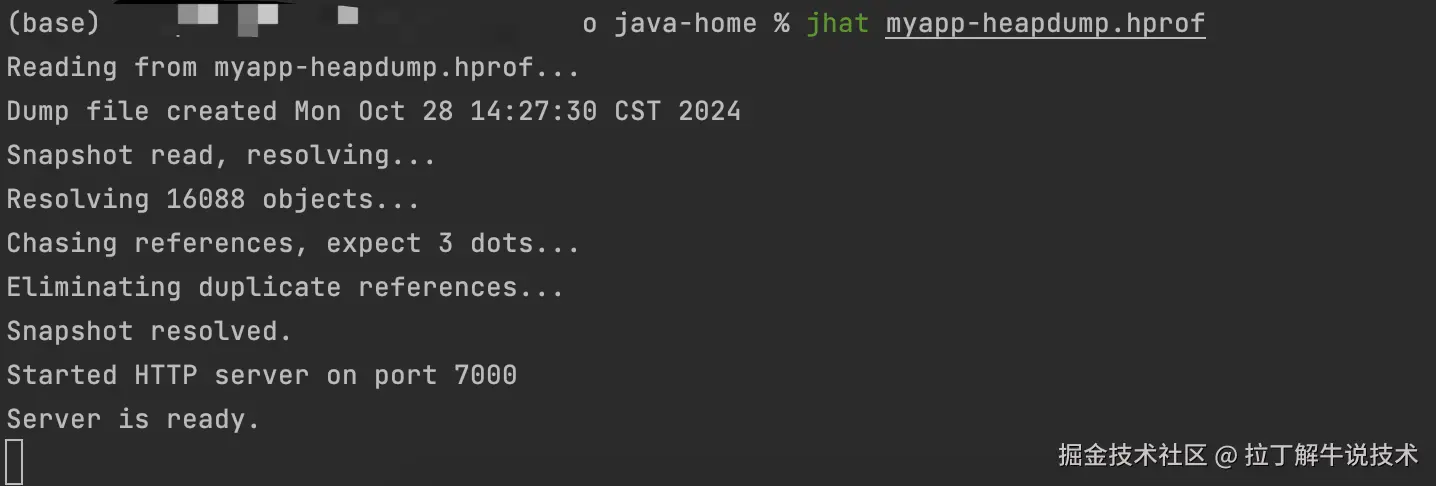The image size is (1436, 486).
Task: Click the port number 7000
Action: coord(485,375)
